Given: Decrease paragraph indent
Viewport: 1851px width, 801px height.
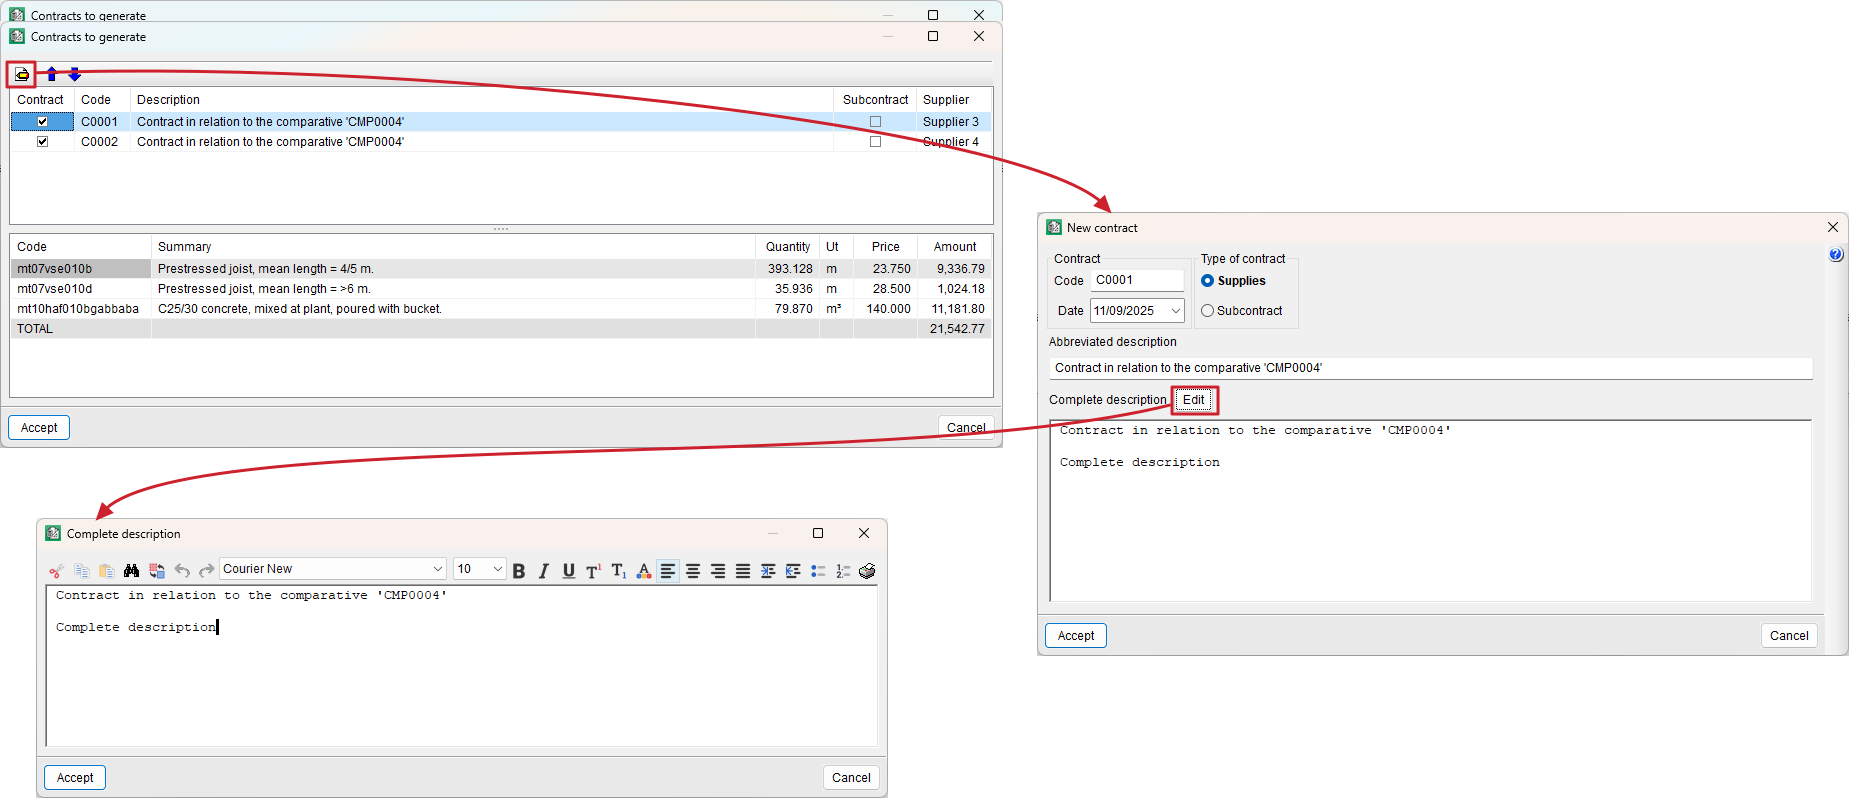Looking at the screenshot, I should (793, 570).
